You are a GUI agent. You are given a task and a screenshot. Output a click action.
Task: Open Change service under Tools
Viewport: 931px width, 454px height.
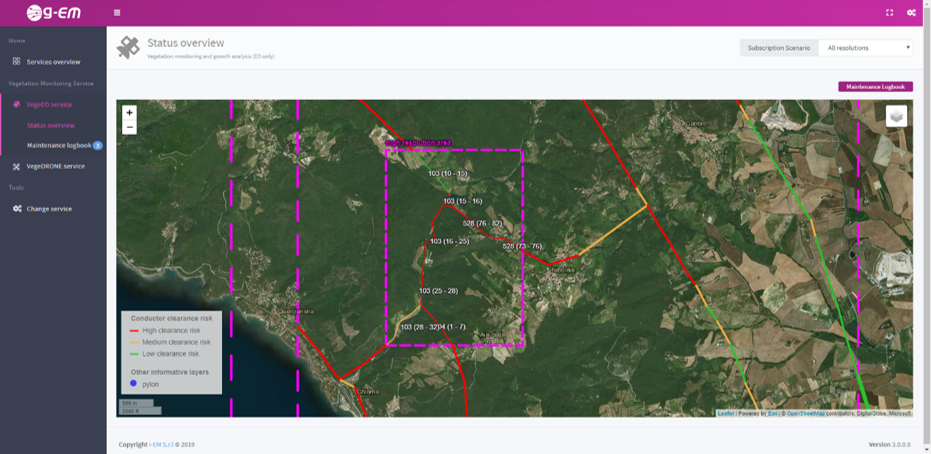tap(49, 209)
